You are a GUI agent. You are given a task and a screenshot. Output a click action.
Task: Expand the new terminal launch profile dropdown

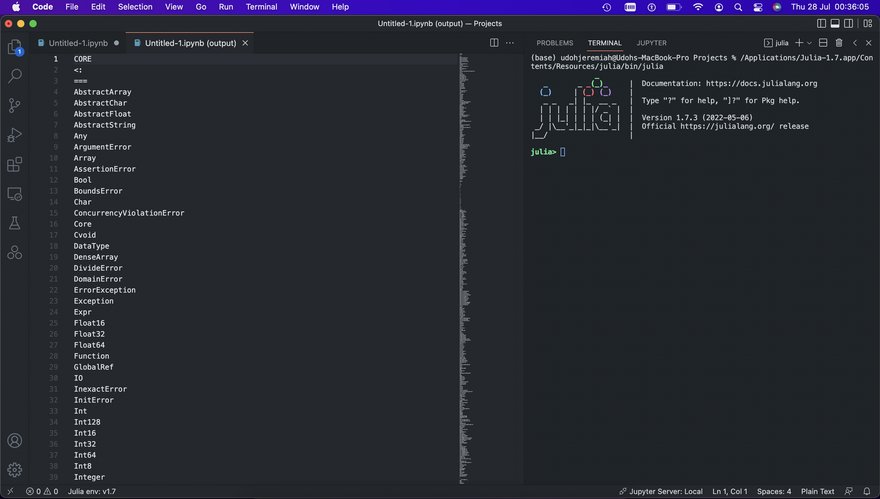tap(808, 43)
